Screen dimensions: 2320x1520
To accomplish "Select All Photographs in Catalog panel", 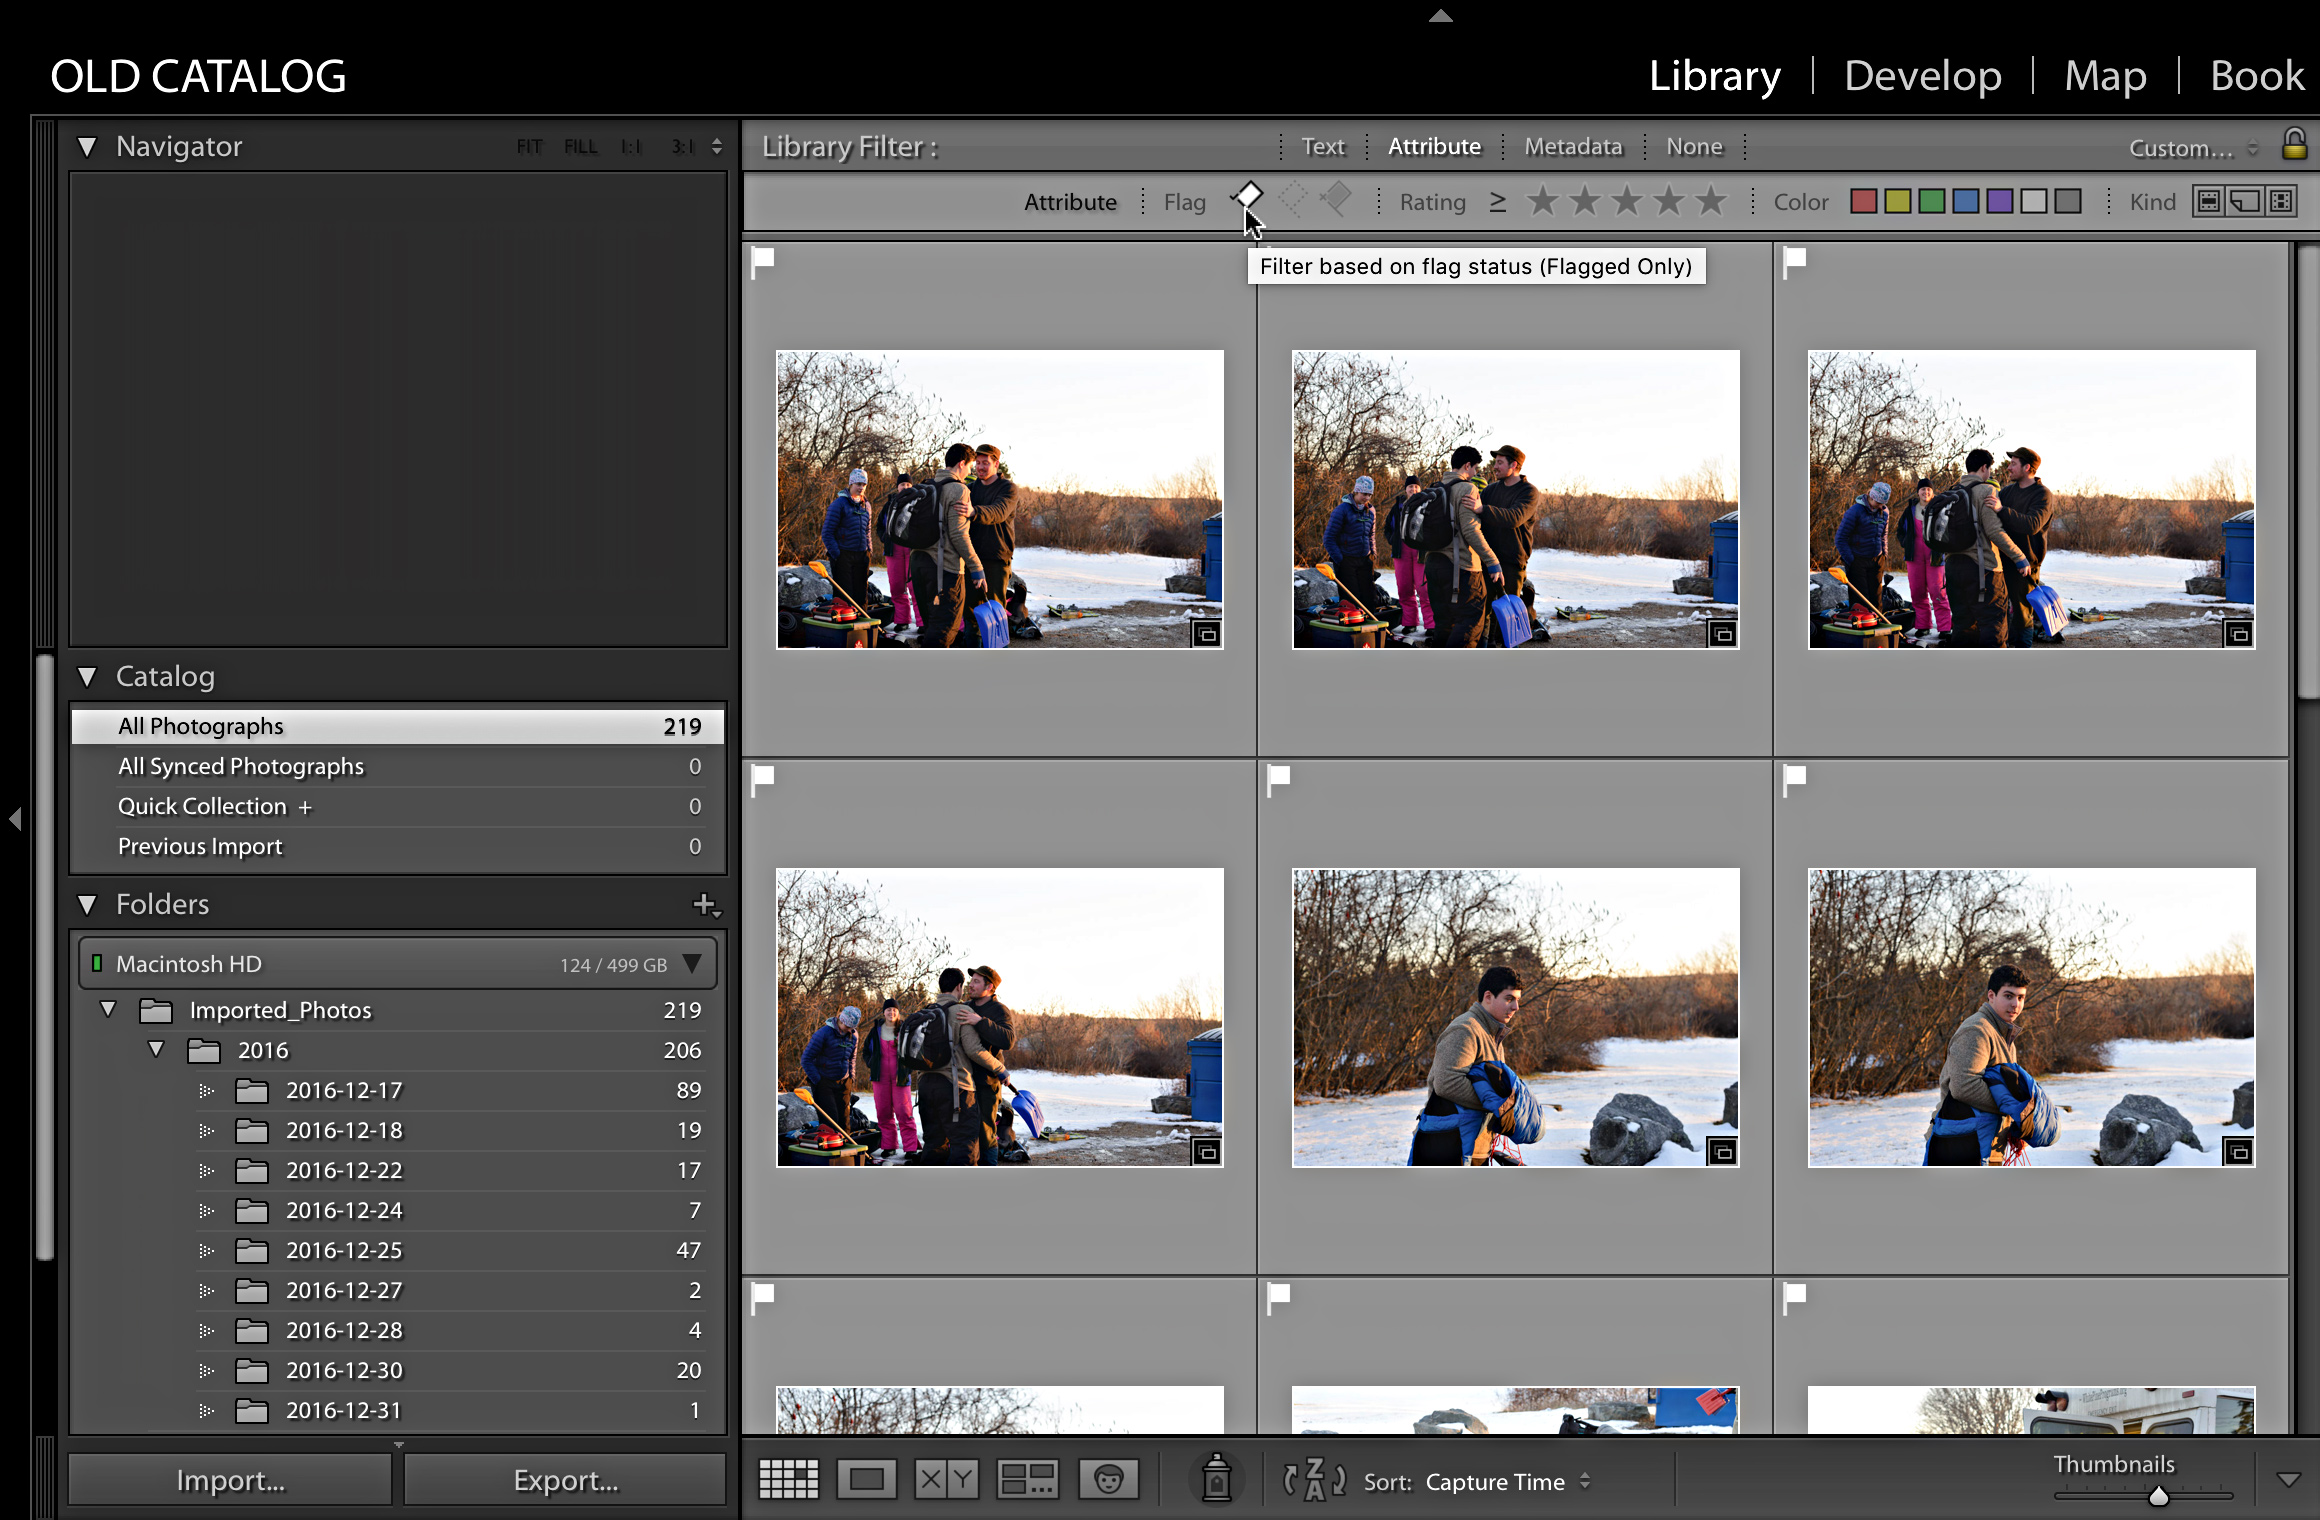I will pyautogui.click(x=200, y=726).
